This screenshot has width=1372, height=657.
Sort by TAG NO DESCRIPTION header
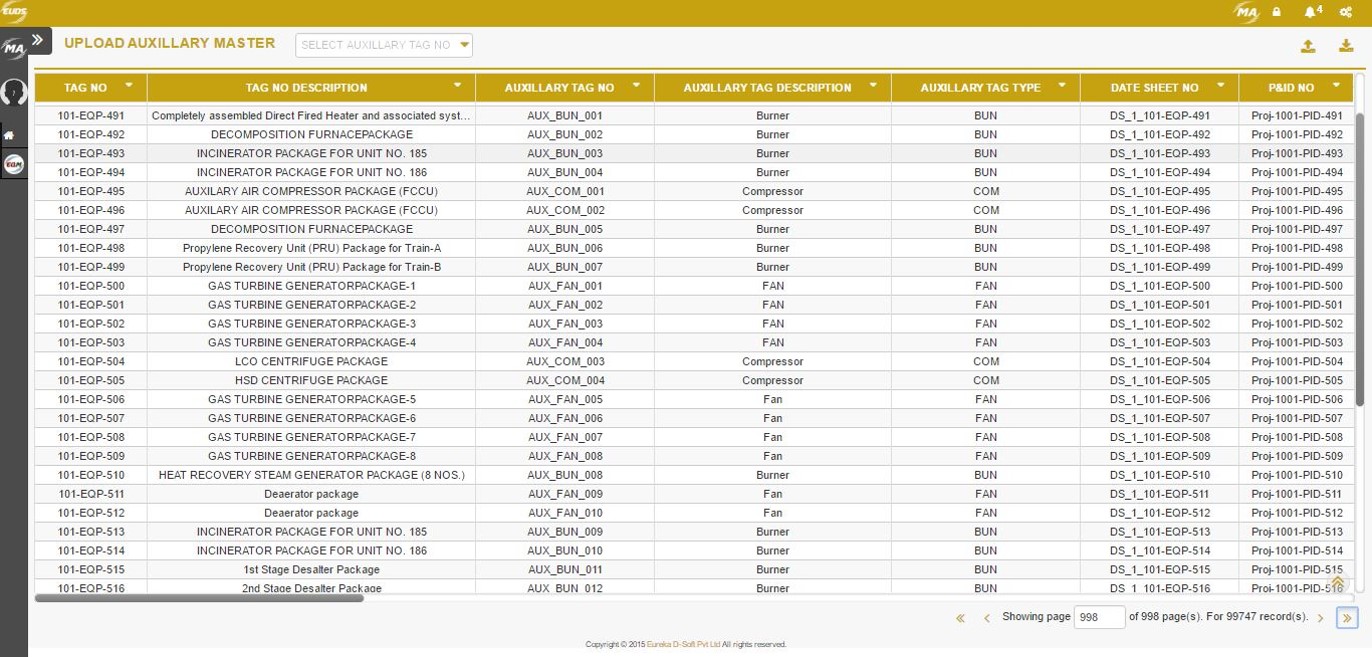(x=306, y=88)
